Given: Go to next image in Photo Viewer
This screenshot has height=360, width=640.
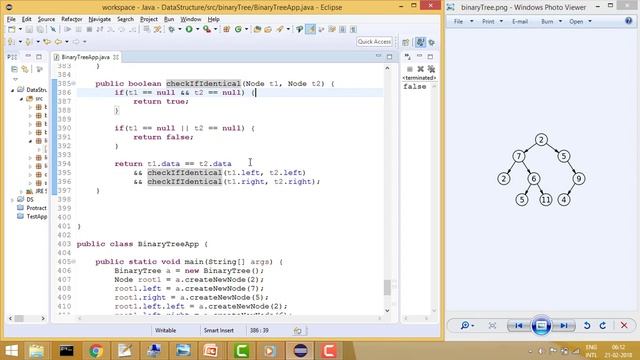Looking at the screenshot, I should 564,325.
